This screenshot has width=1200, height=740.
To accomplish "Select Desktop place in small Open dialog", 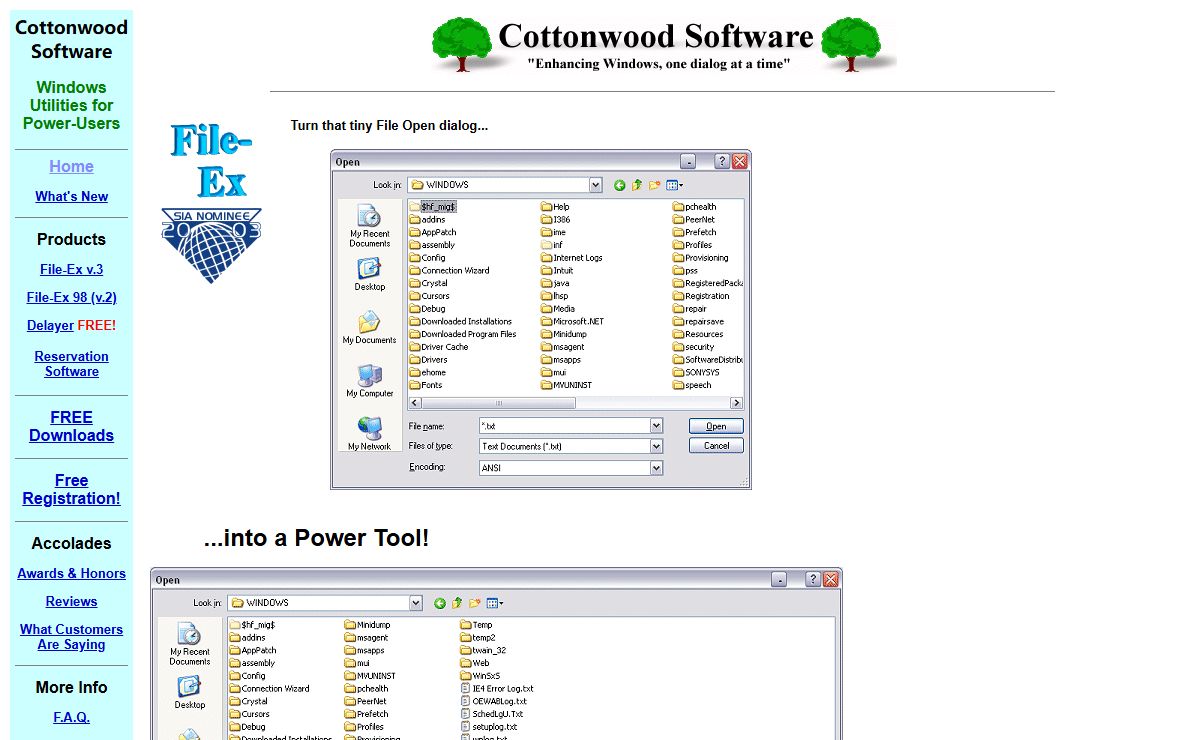I will [x=369, y=274].
